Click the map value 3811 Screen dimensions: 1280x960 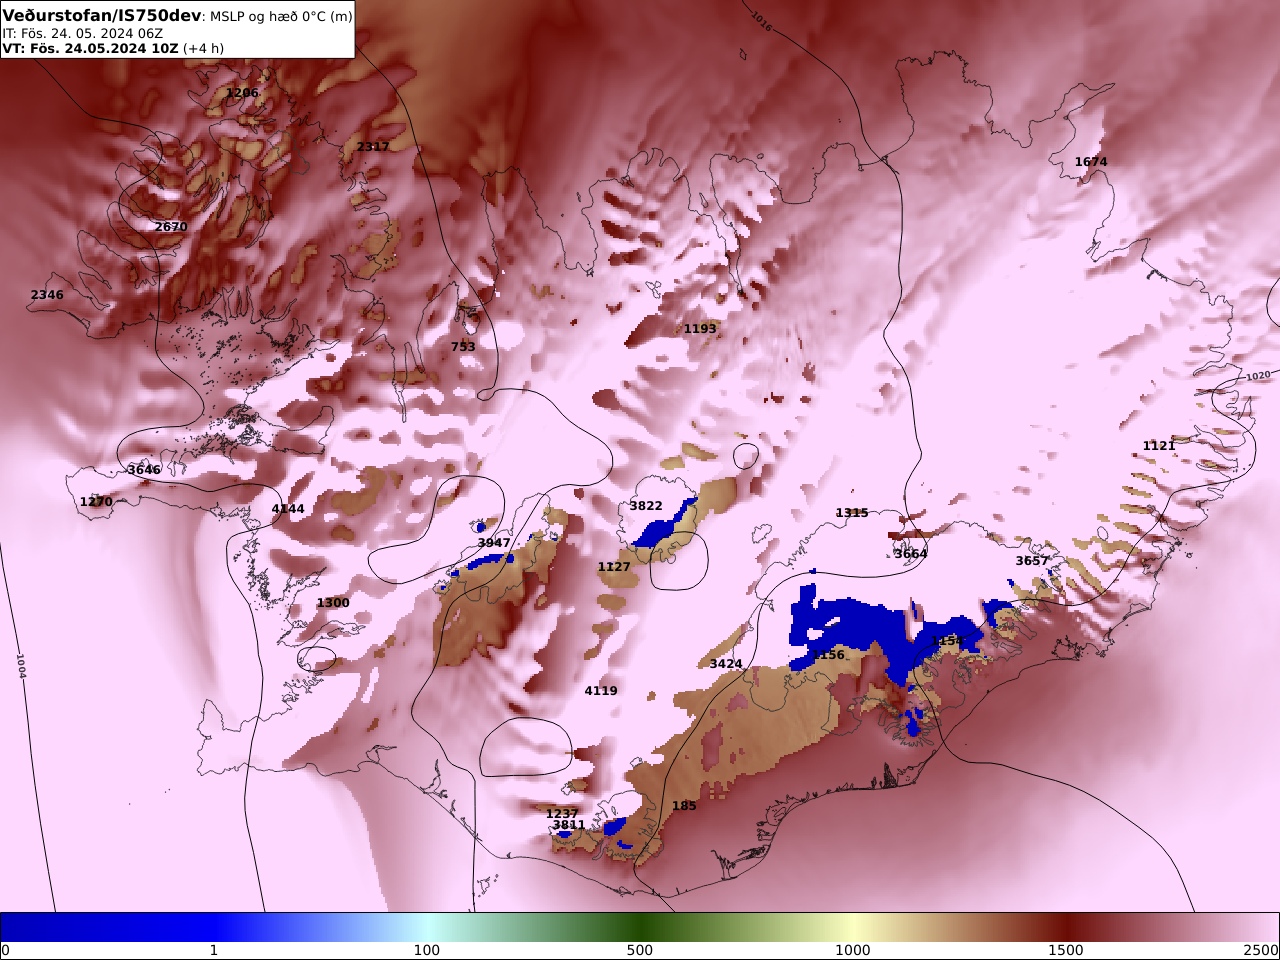coord(569,825)
